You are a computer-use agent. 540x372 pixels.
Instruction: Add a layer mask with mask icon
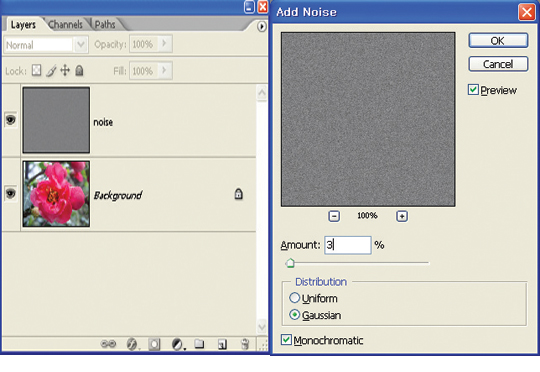(154, 344)
